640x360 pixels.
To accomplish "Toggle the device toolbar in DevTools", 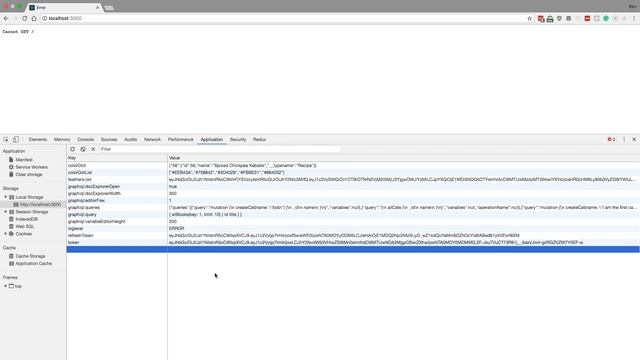I will [16, 140].
